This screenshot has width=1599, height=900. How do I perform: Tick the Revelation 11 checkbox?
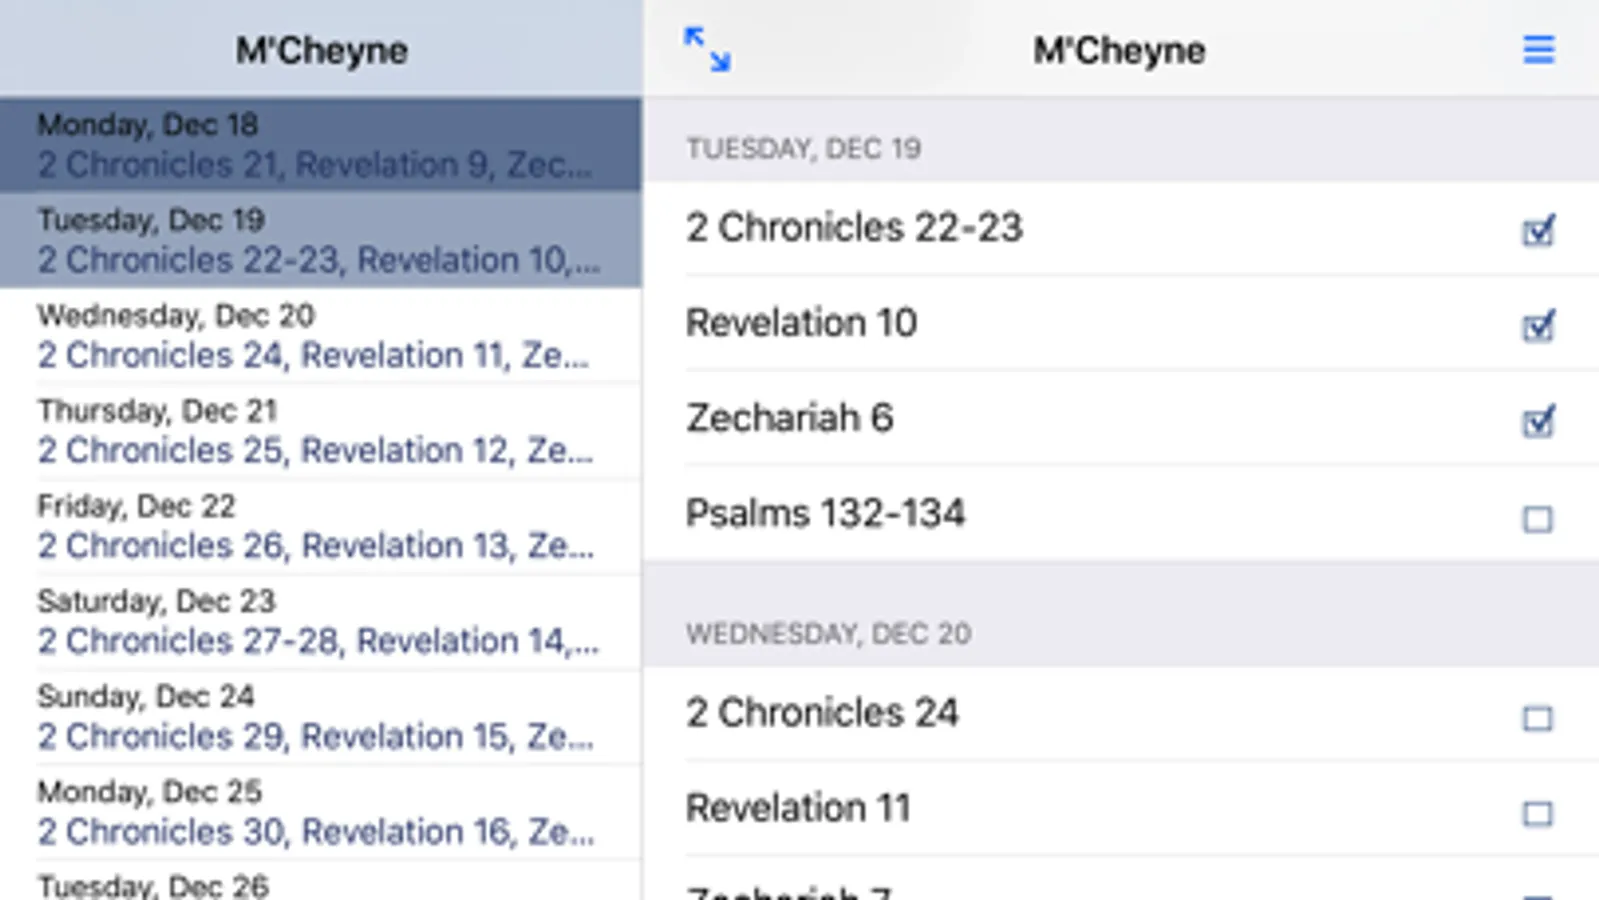pos(1538,813)
